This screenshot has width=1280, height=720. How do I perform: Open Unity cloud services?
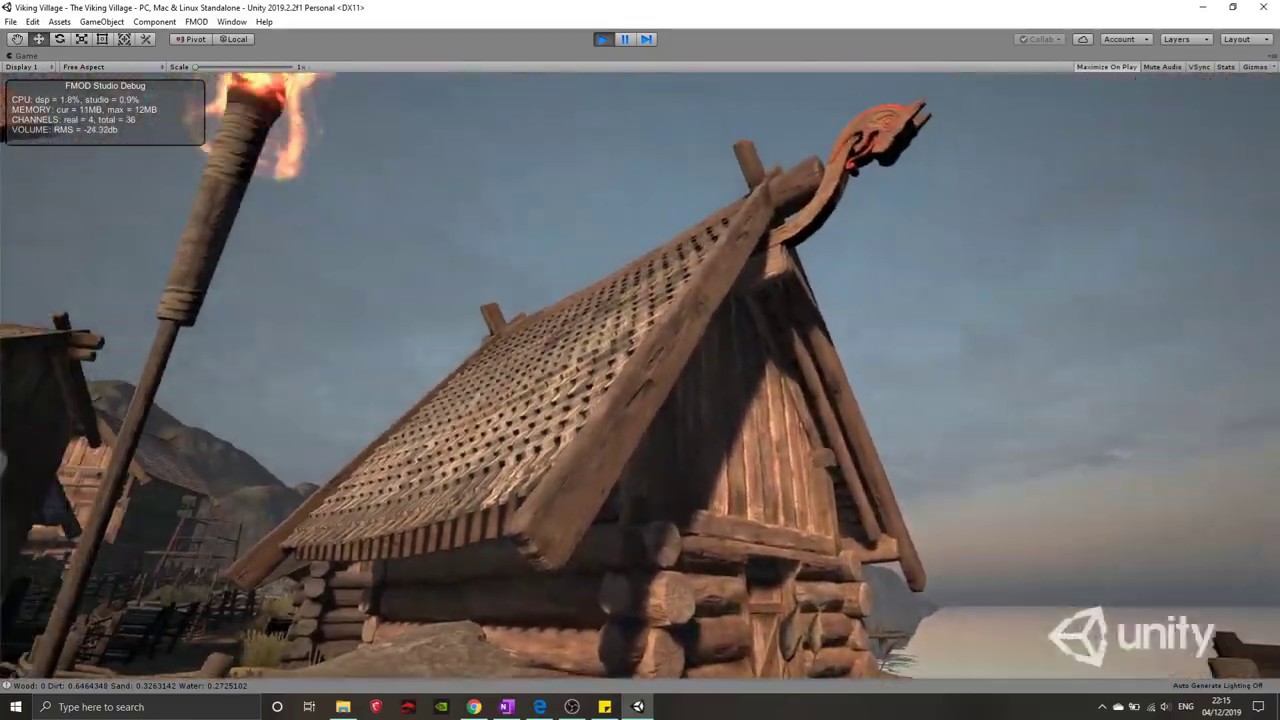pos(1083,39)
